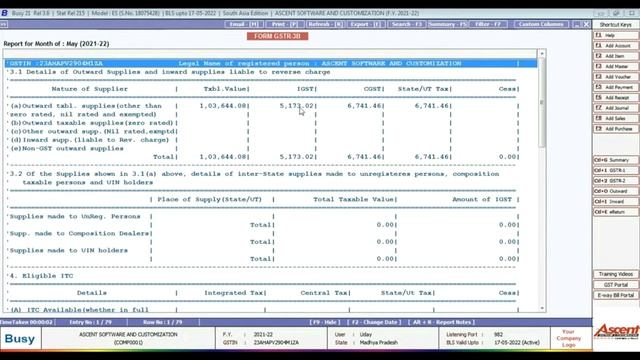Click row (d) Inward supp. liable to Rev. charge
The width and height of the screenshot is (640, 360).
pyautogui.click(x=89, y=140)
